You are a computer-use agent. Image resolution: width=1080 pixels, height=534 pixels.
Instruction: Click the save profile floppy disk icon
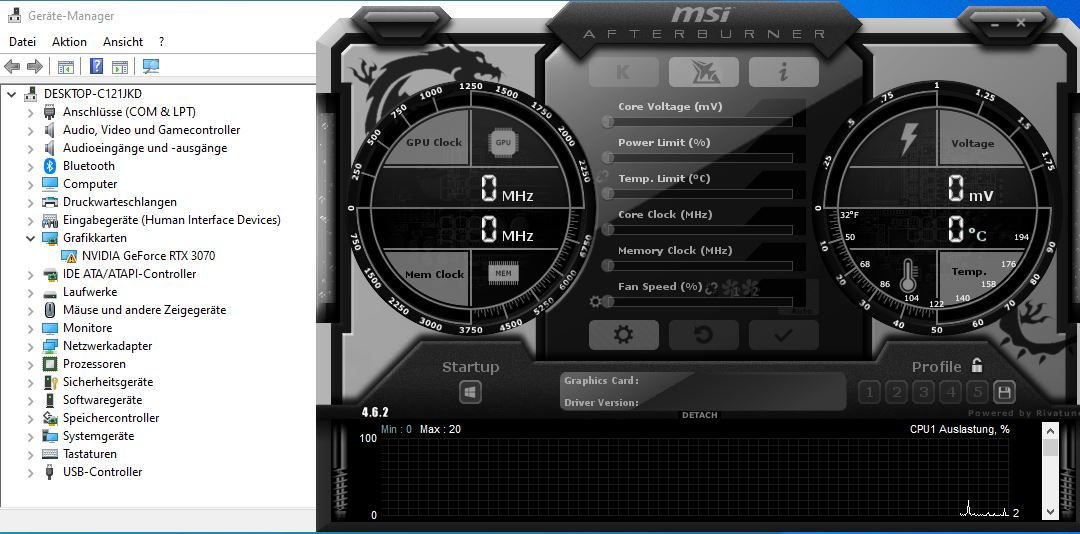click(x=1004, y=393)
